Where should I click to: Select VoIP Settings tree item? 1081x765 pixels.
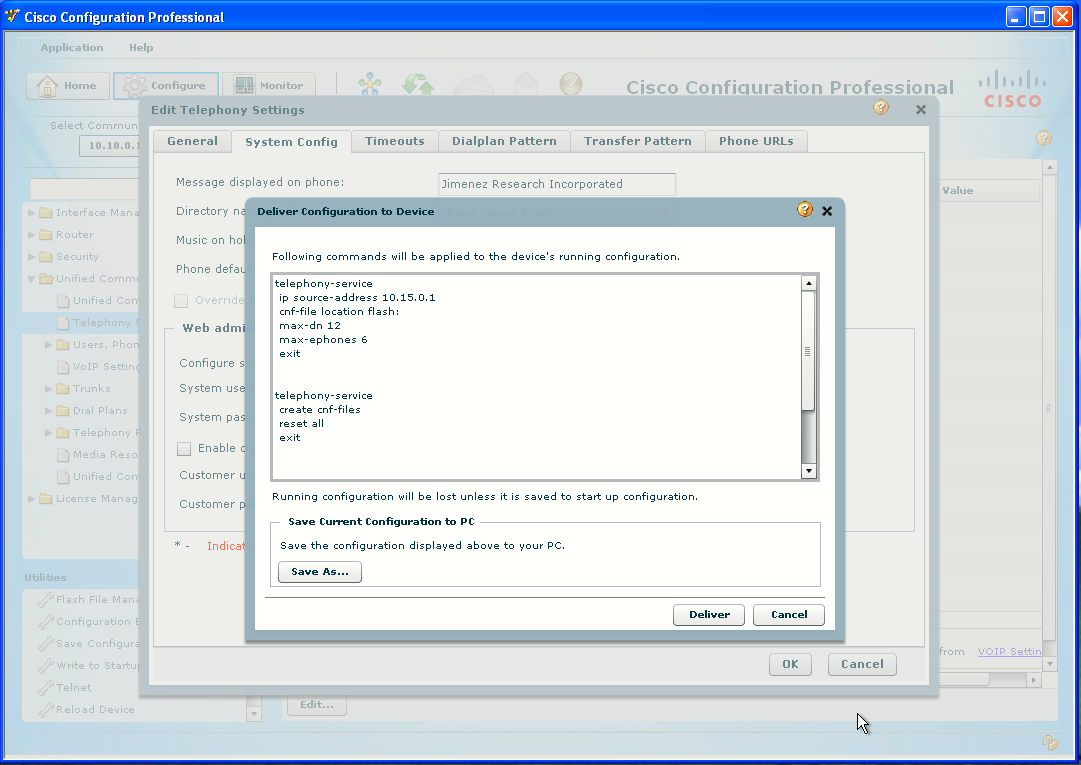tap(99, 367)
